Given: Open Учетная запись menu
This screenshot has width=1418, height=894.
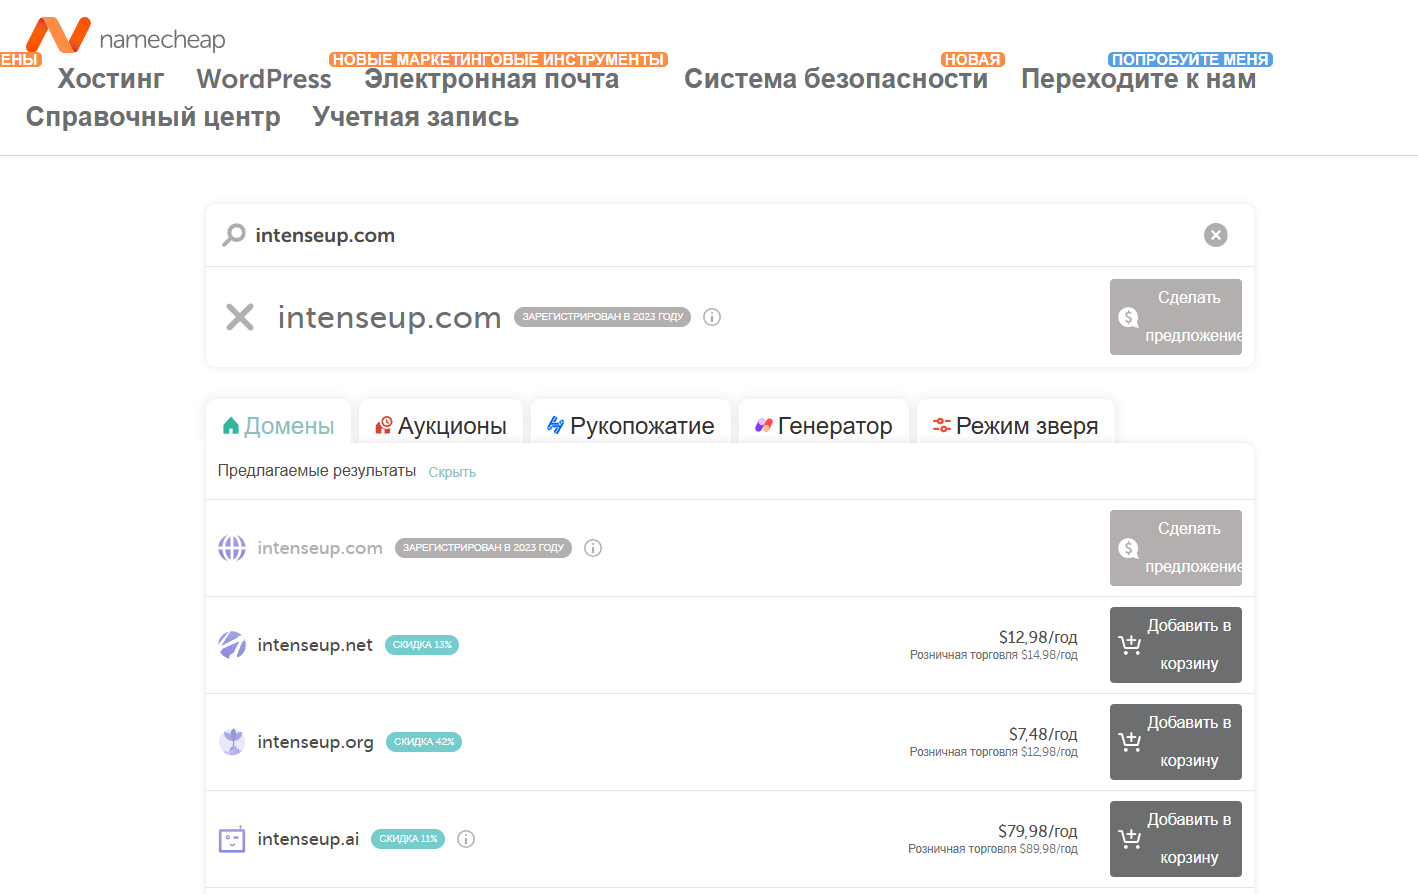Looking at the screenshot, I should point(416,117).
